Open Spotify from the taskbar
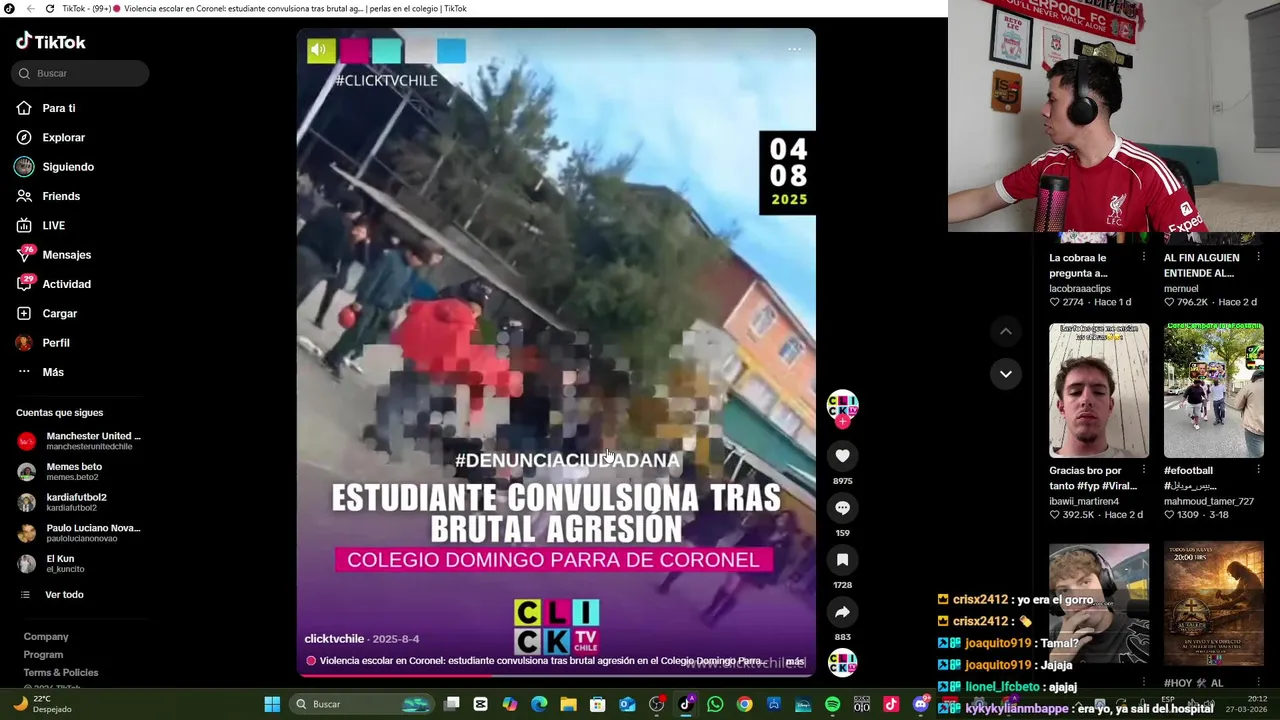1280x720 pixels. [x=833, y=704]
